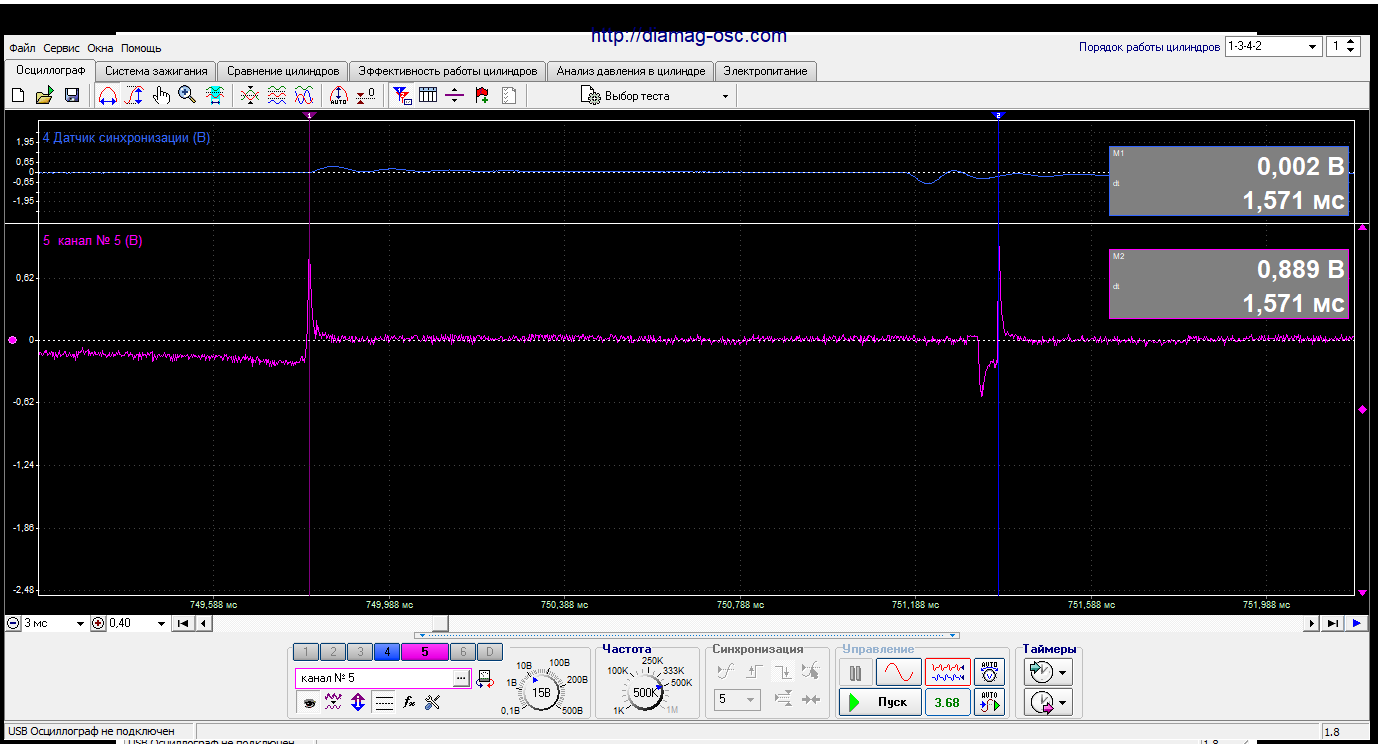Image resolution: width=1382 pixels, height=744 pixels.
Task: Toggle channel visibility eye icon
Action: (310, 703)
